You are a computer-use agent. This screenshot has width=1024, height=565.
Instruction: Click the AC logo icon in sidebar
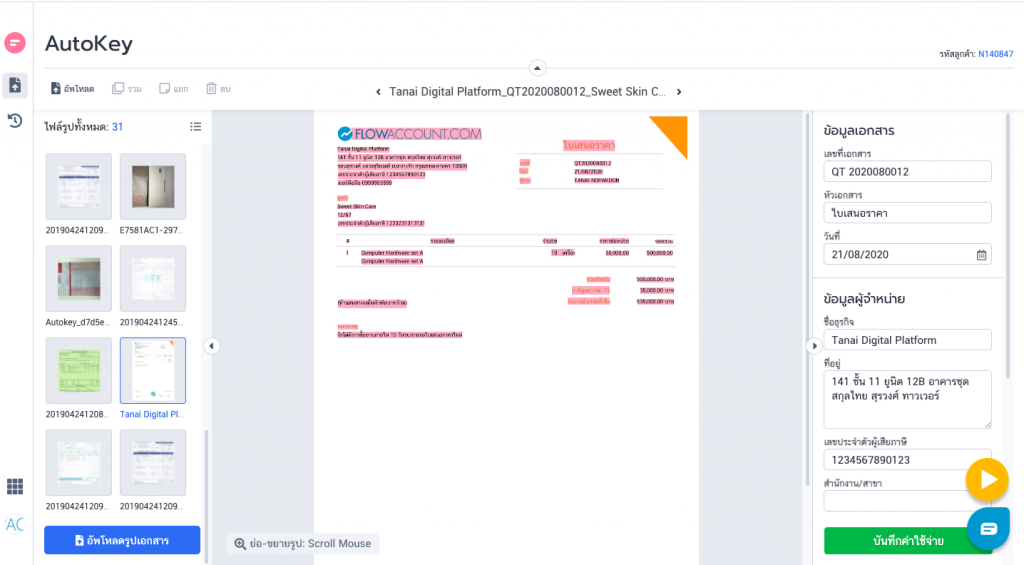15,524
